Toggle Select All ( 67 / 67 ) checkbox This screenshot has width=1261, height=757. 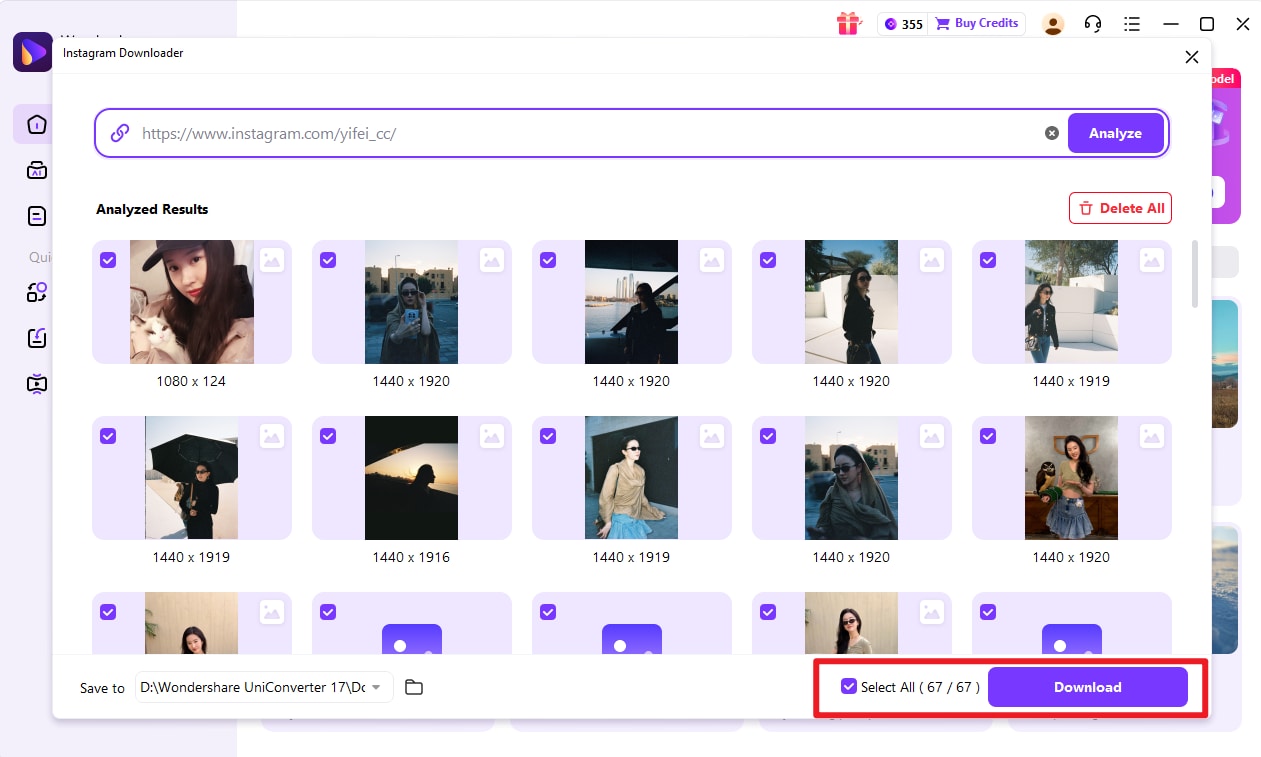click(x=849, y=686)
